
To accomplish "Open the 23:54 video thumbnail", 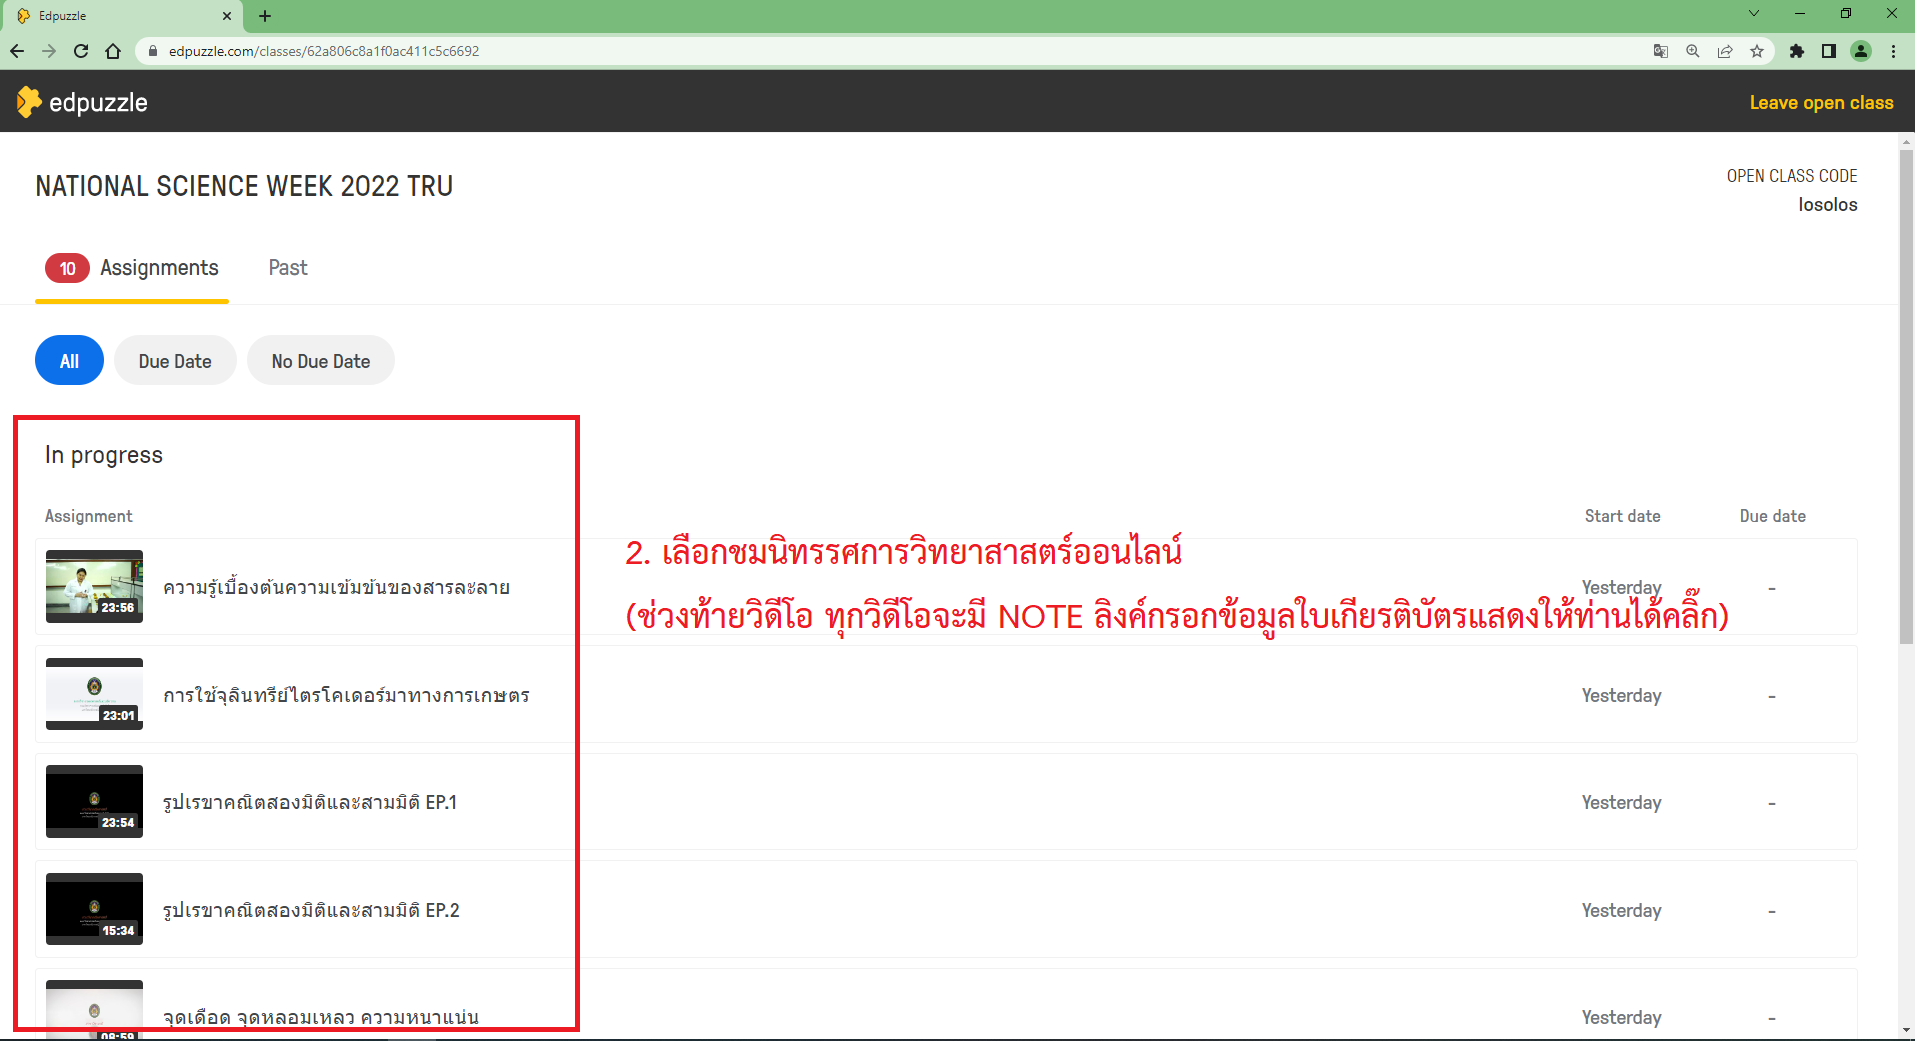I will [x=94, y=802].
